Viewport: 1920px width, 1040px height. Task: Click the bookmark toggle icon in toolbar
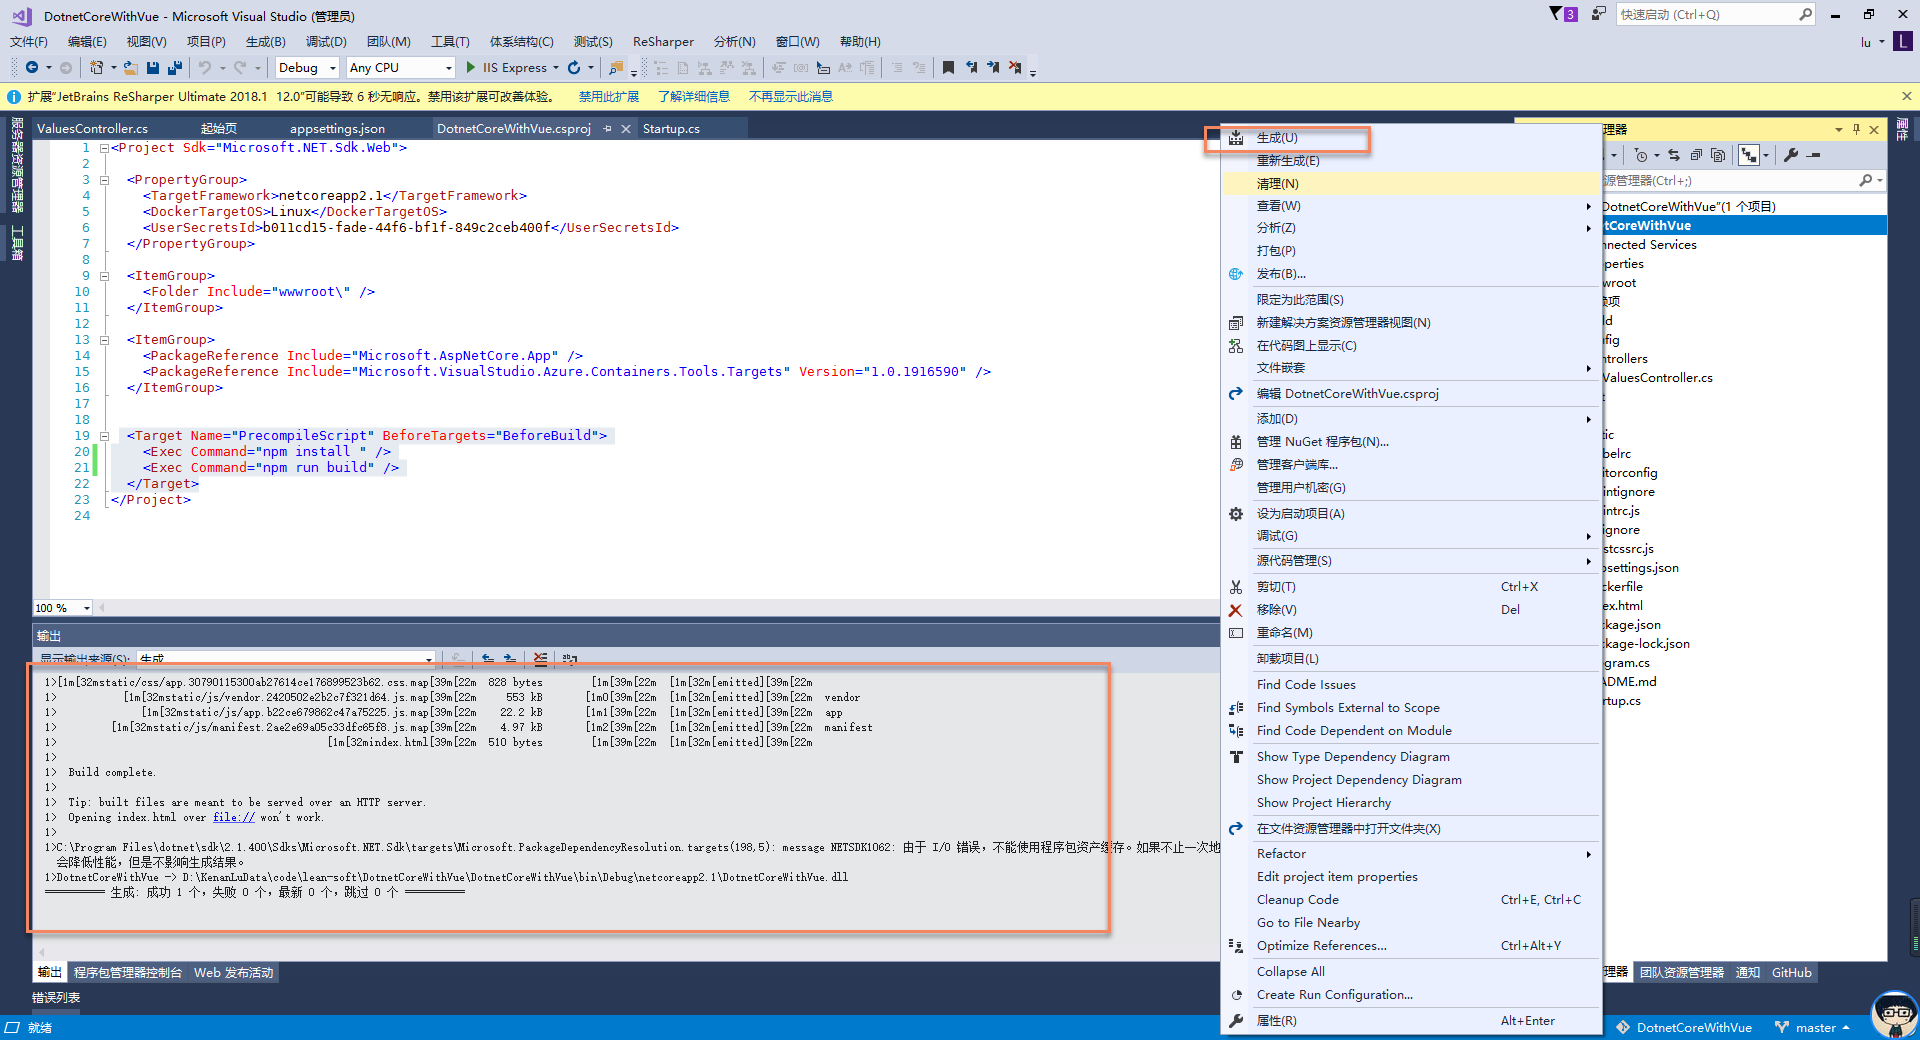948,68
